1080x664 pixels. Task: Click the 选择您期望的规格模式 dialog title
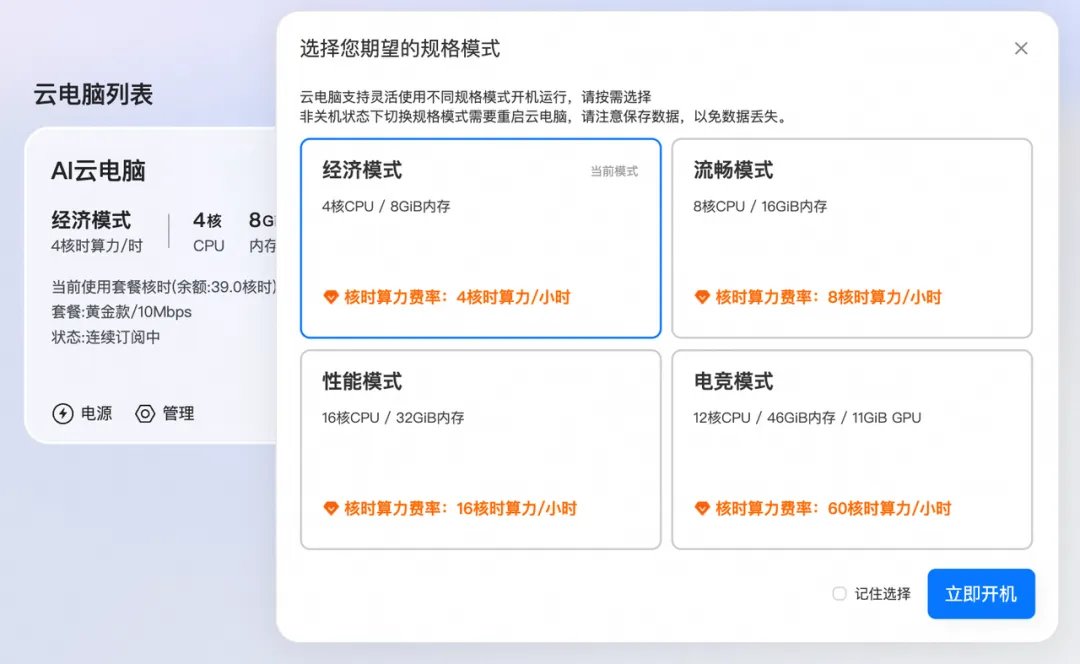point(399,48)
